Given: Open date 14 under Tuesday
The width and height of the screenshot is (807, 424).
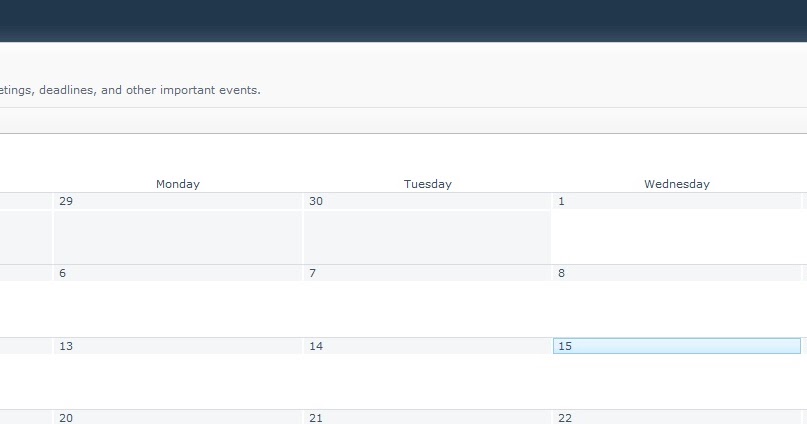Looking at the screenshot, I should pos(316,346).
